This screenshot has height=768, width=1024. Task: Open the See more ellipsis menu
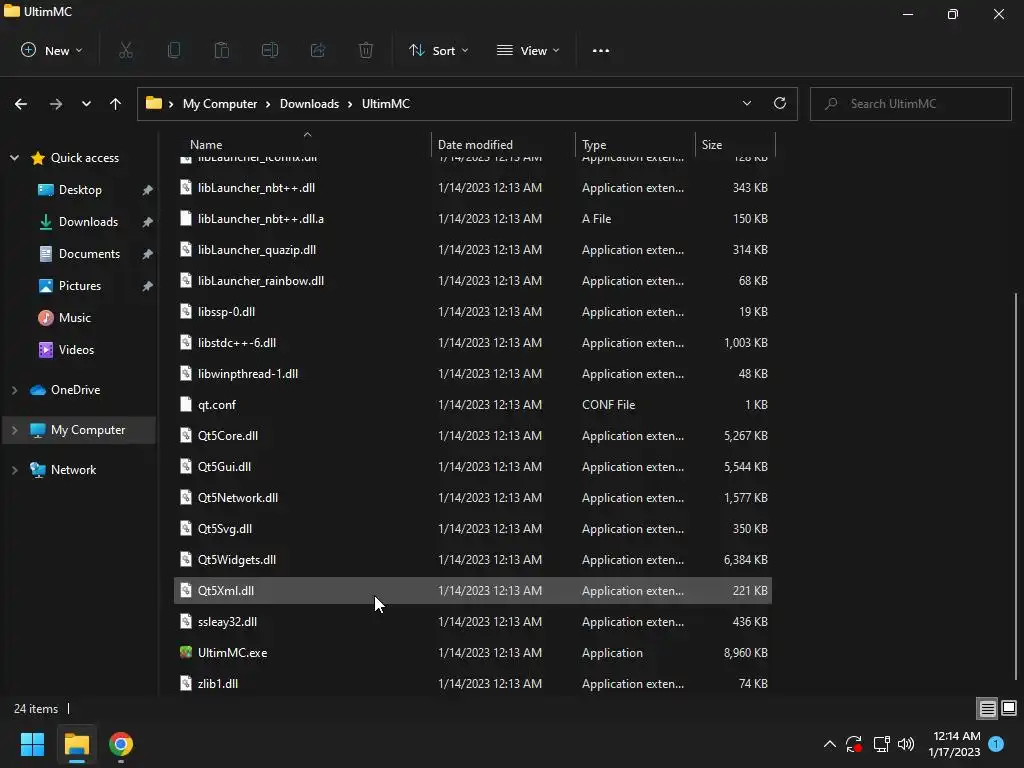(x=601, y=50)
